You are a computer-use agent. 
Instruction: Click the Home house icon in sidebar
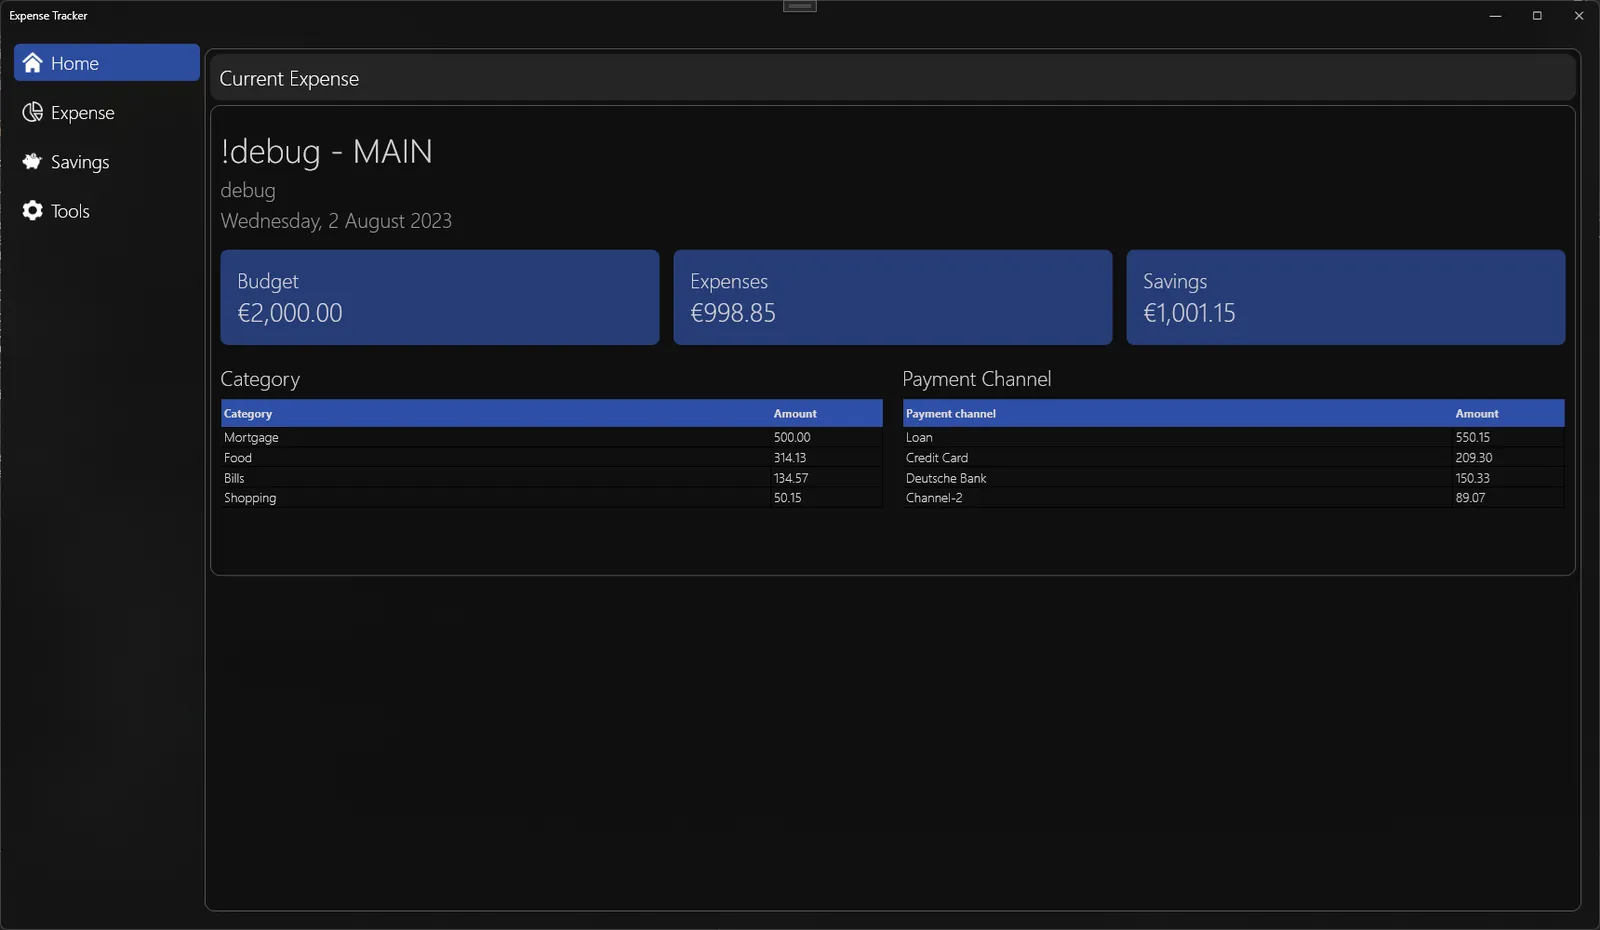33,63
